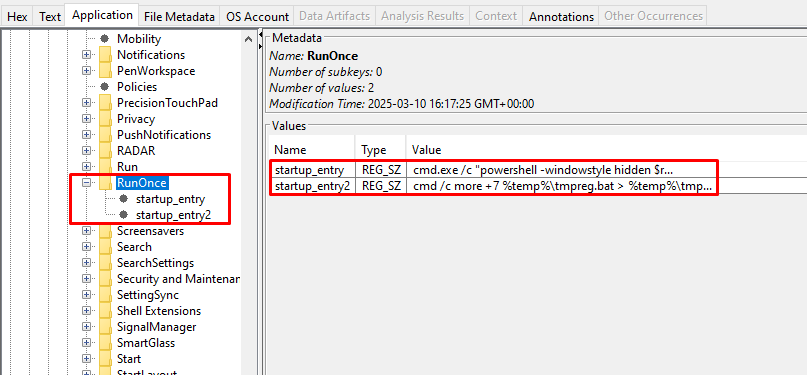Image resolution: width=807 pixels, height=375 pixels.
Task: Expand the Search registry key
Action: pyautogui.click(x=86, y=247)
